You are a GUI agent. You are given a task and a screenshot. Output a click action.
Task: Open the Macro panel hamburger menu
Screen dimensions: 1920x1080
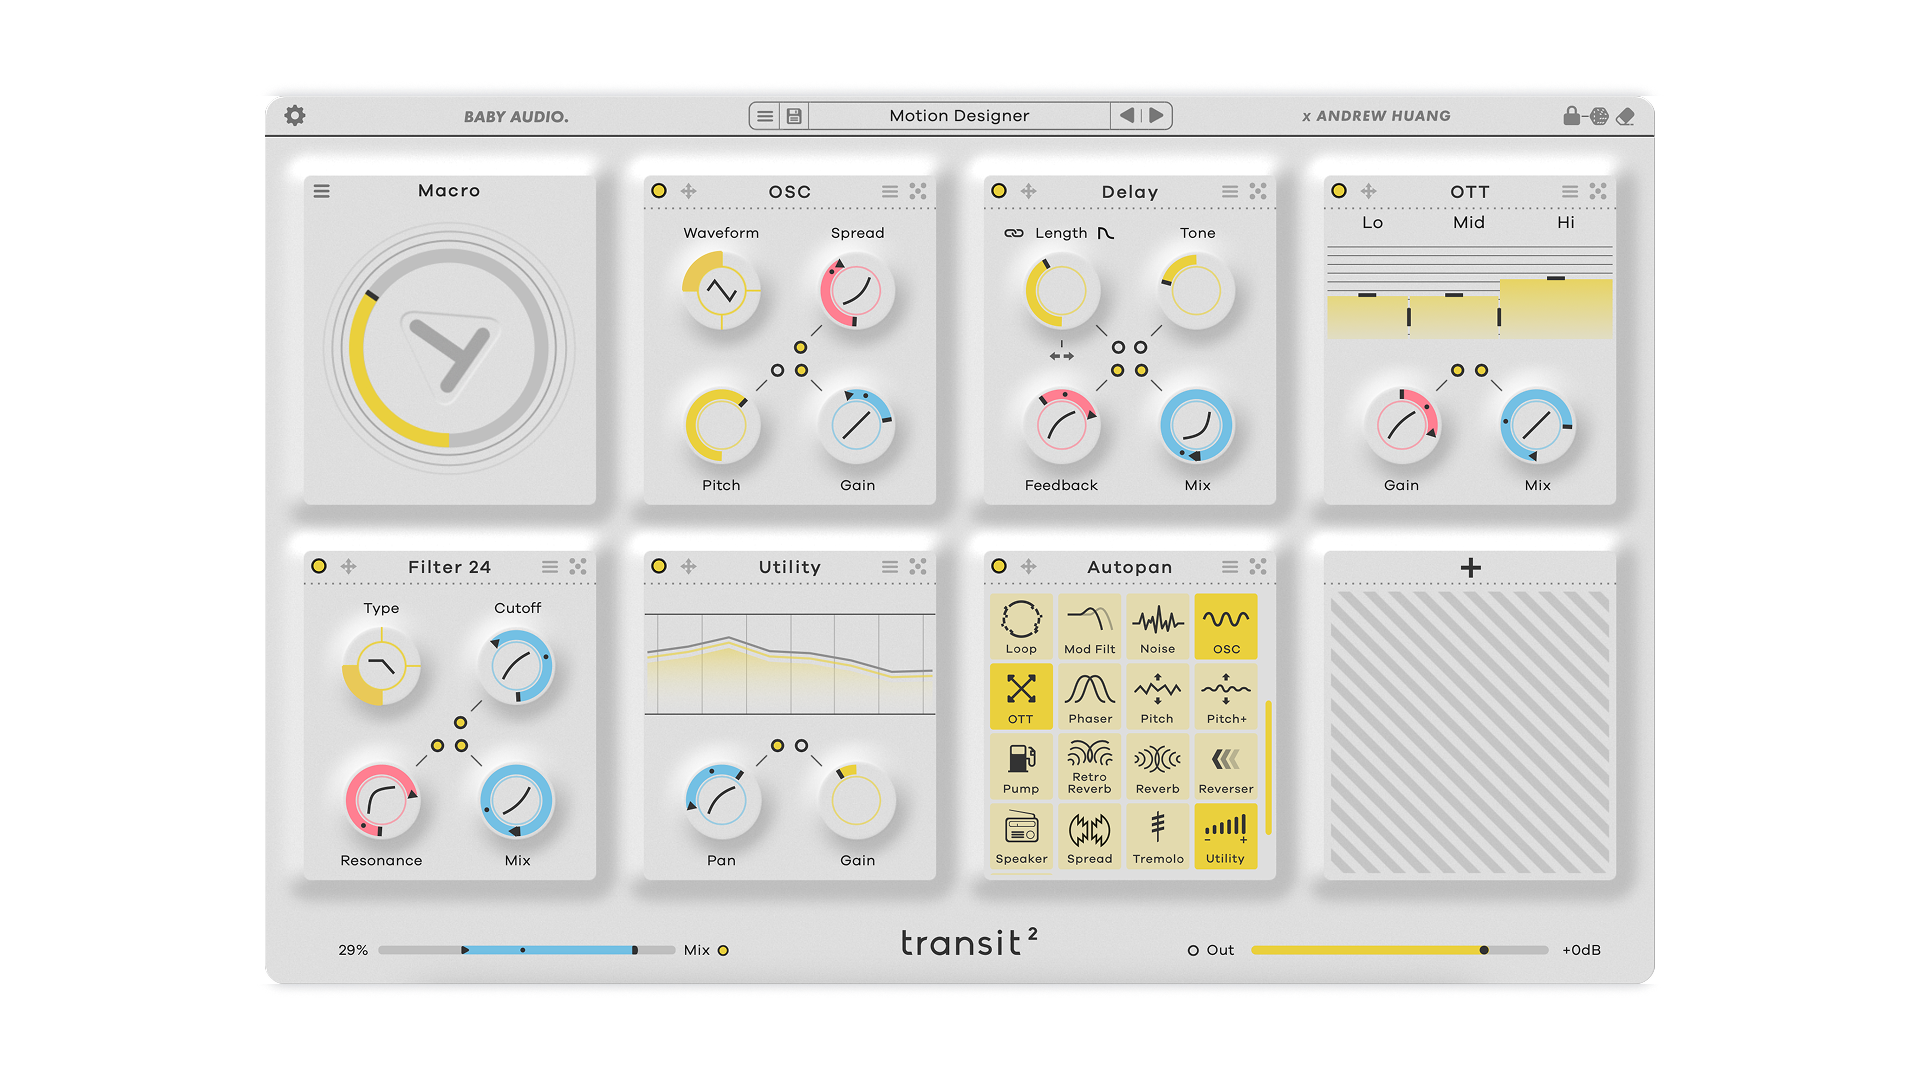tap(322, 191)
